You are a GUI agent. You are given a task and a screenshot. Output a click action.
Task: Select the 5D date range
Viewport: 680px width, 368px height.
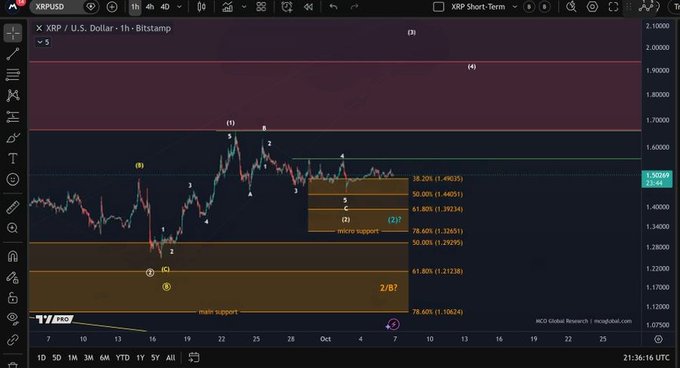pyautogui.click(x=57, y=358)
